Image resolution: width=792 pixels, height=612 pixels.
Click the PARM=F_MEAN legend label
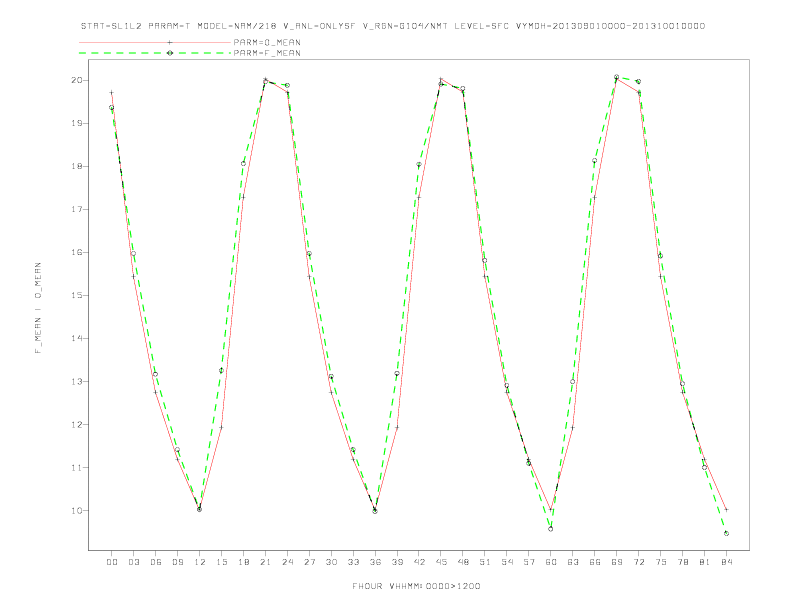pos(267,53)
